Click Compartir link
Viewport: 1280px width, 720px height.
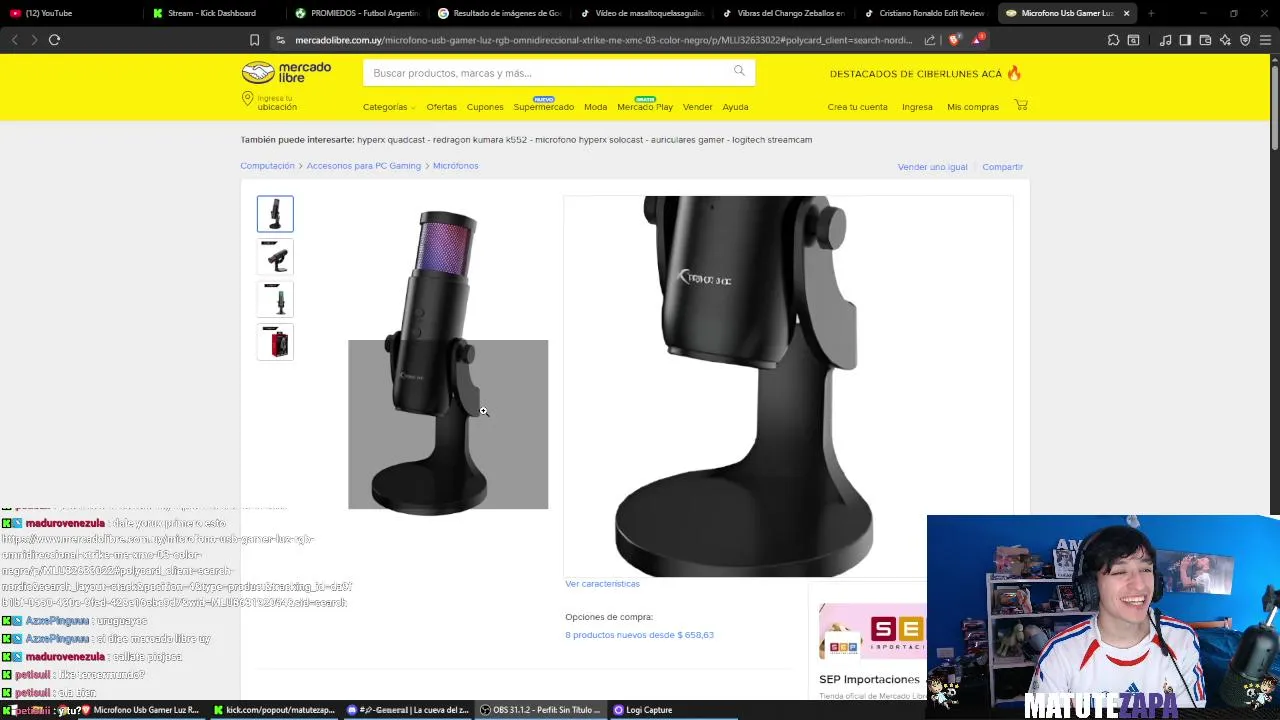point(1002,167)
